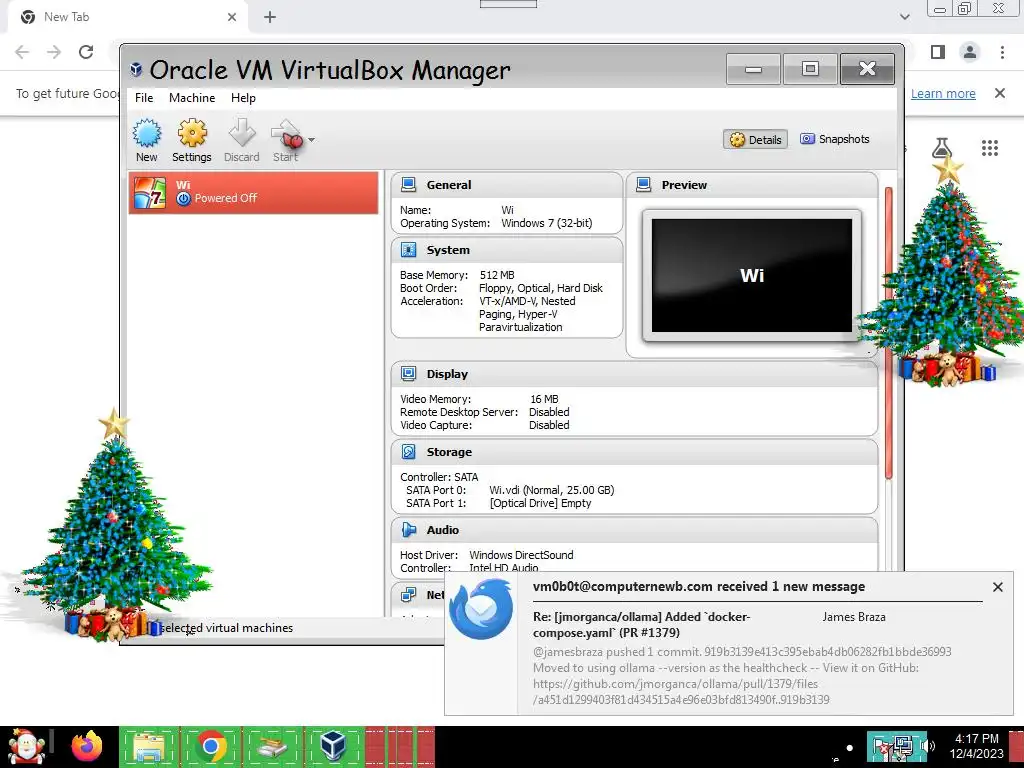The width and height of the screenshot is (1024, 768).
Task: Switch to VirtualBox via taskbar icon
Action: (333, 746)
